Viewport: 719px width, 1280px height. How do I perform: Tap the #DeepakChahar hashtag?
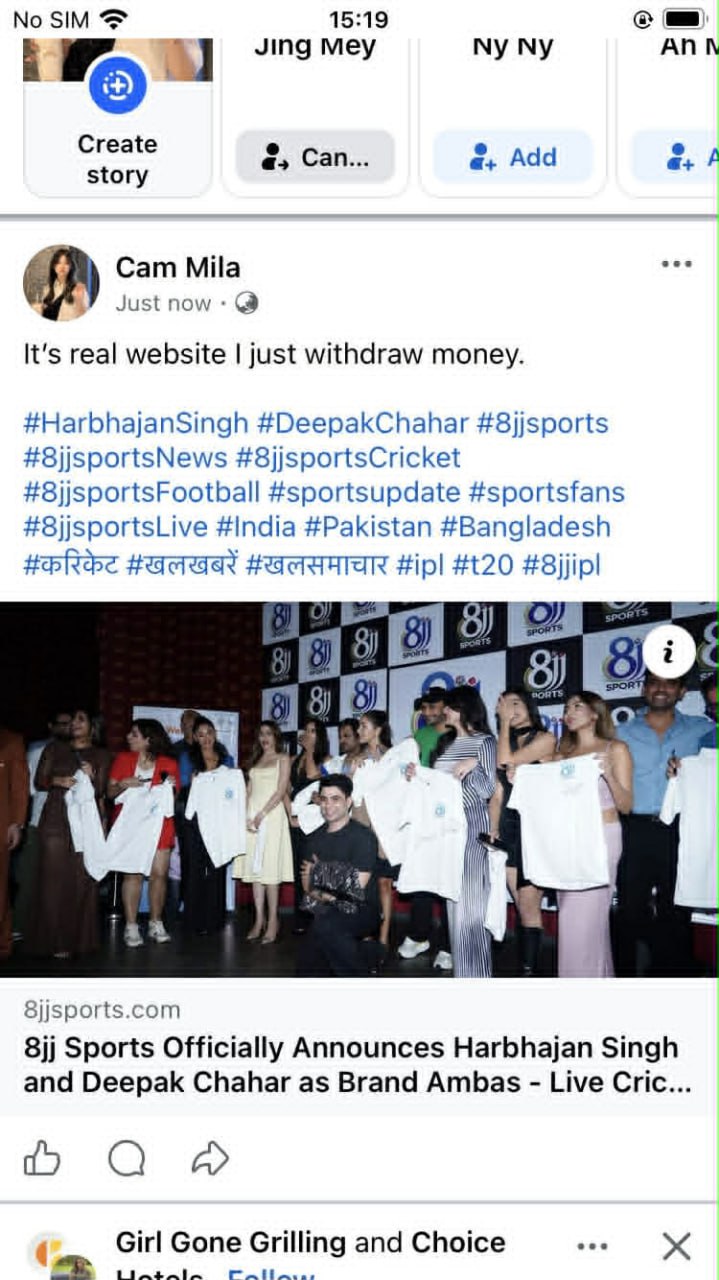coord(362,423)
